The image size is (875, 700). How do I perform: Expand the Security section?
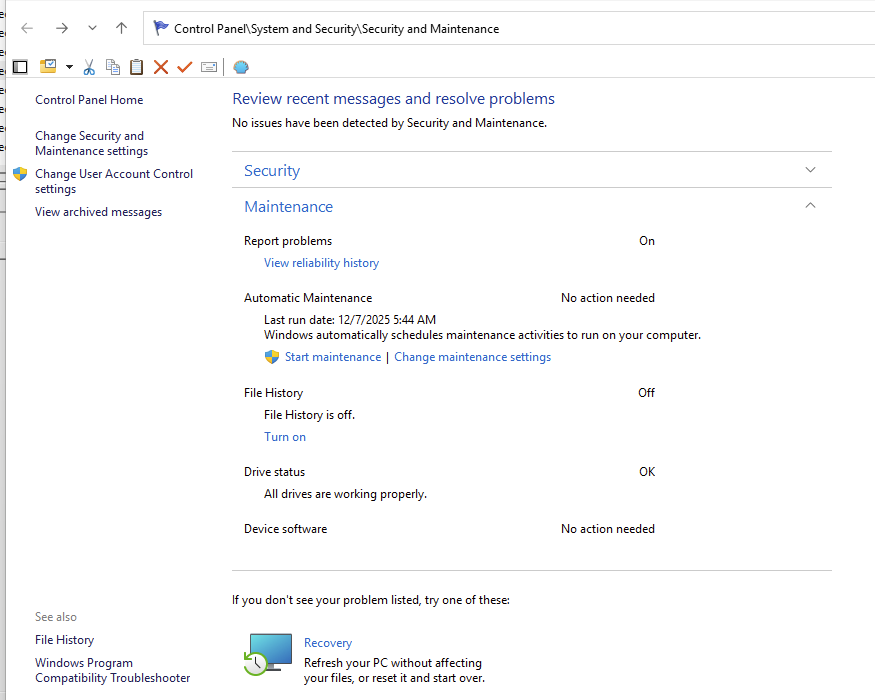tap(810, 170)
